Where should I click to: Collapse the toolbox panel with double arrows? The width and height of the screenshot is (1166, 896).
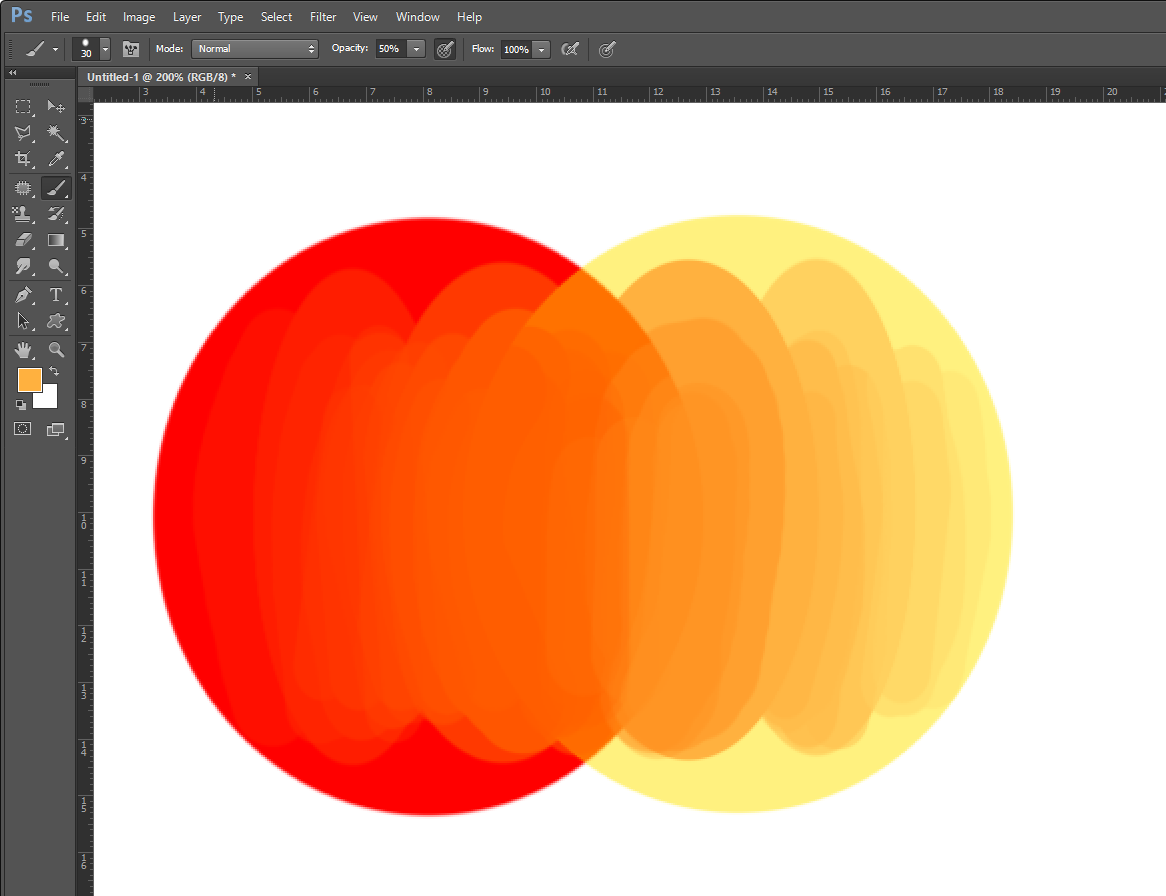coord(13,73)
